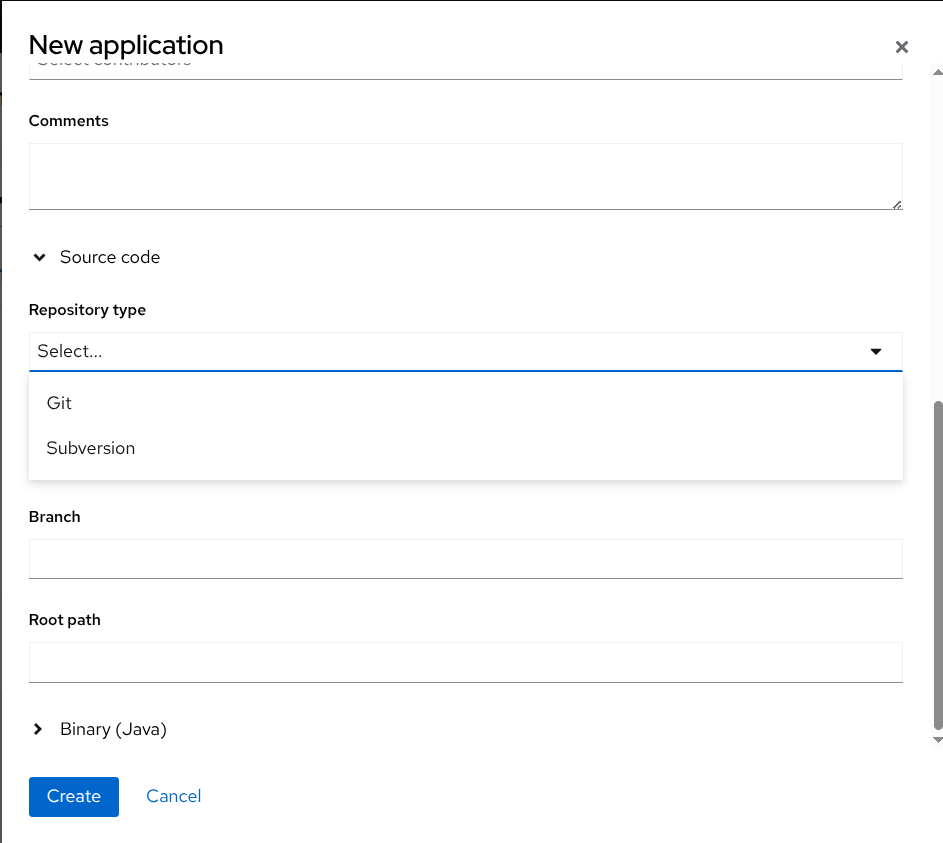
Task: Click the Source code section label
Action: coord(110,258)
